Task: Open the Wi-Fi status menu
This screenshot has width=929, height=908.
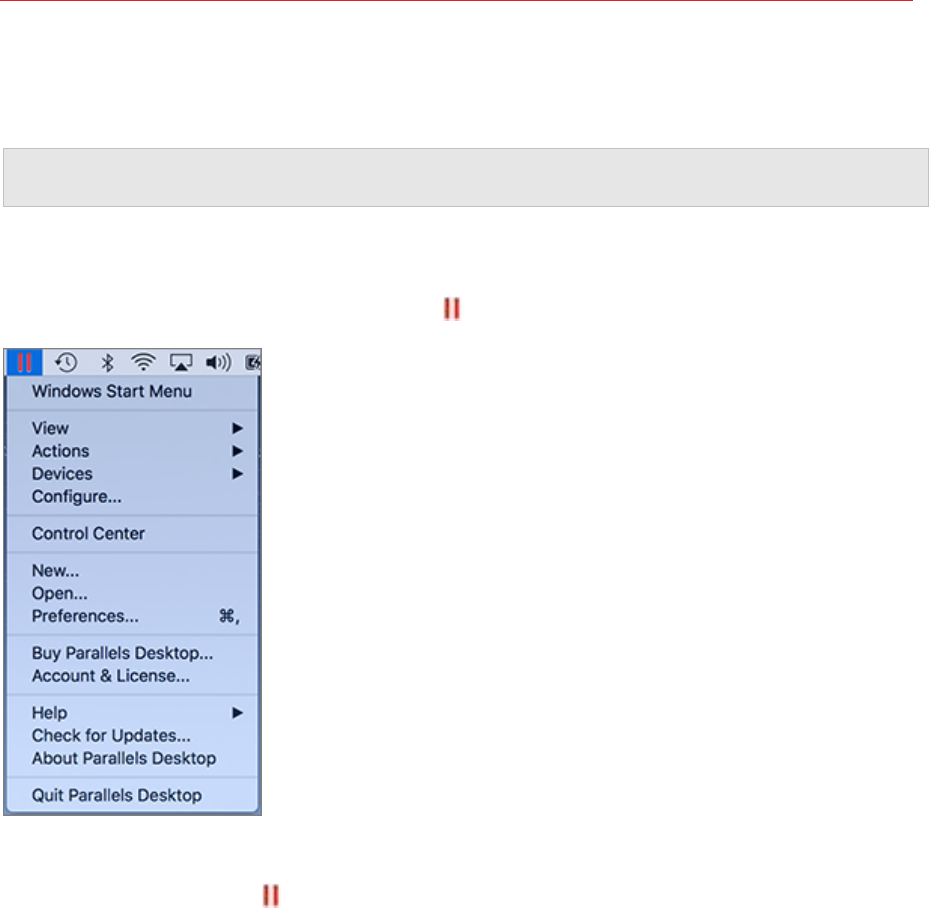Action: click(x=143, y=362)
